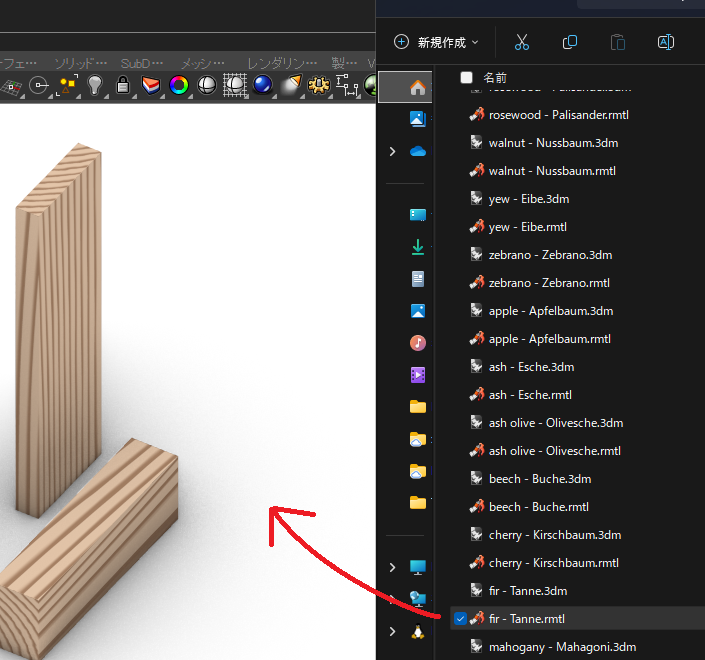Open the layers icon in Rhino toolbar

(x=151, y=85)
